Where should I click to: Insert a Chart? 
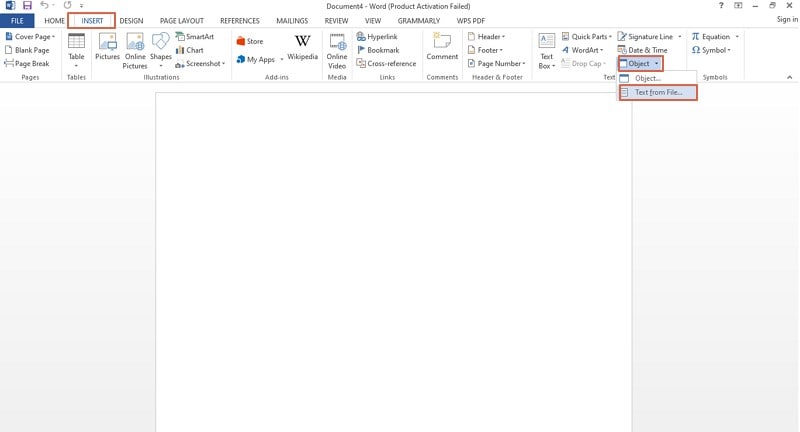[190, 50]
